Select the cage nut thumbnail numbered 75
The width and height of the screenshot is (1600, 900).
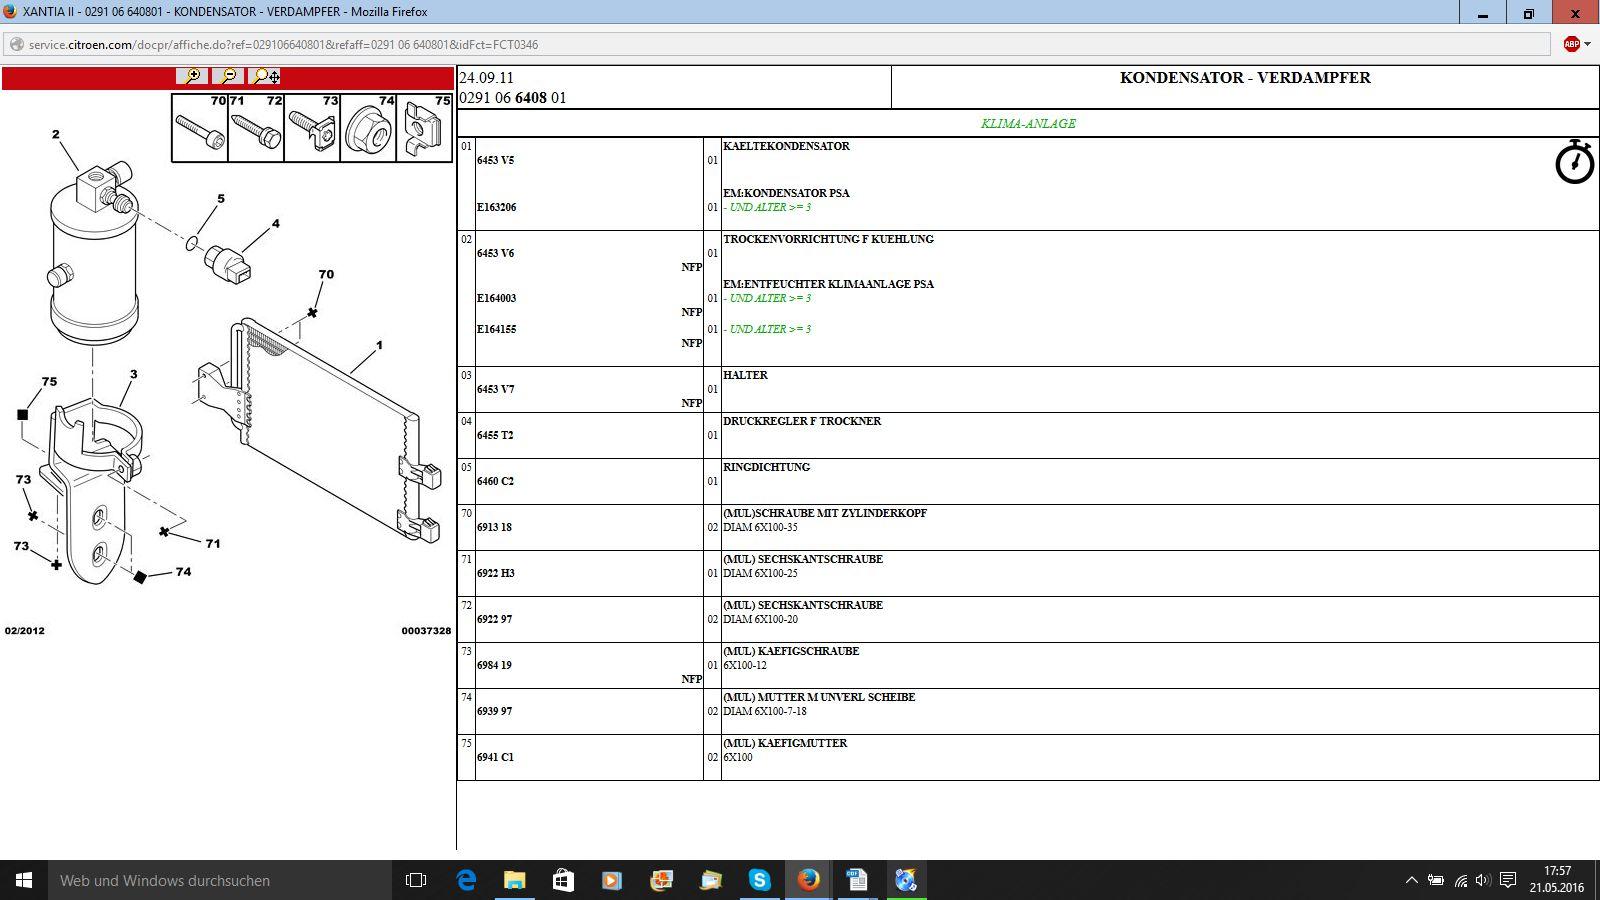click(x=424, y=128)
